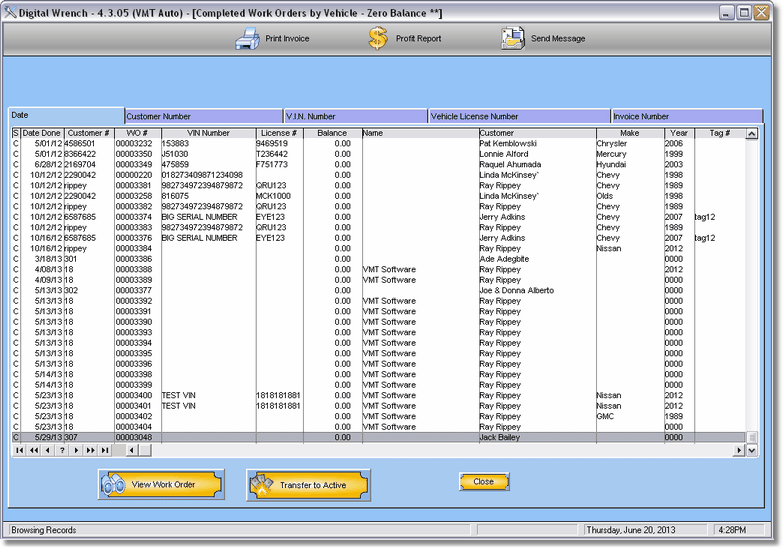Screen dimensions: 783x549
Task: Click the yellow Close button
Action: coord(484,482)
